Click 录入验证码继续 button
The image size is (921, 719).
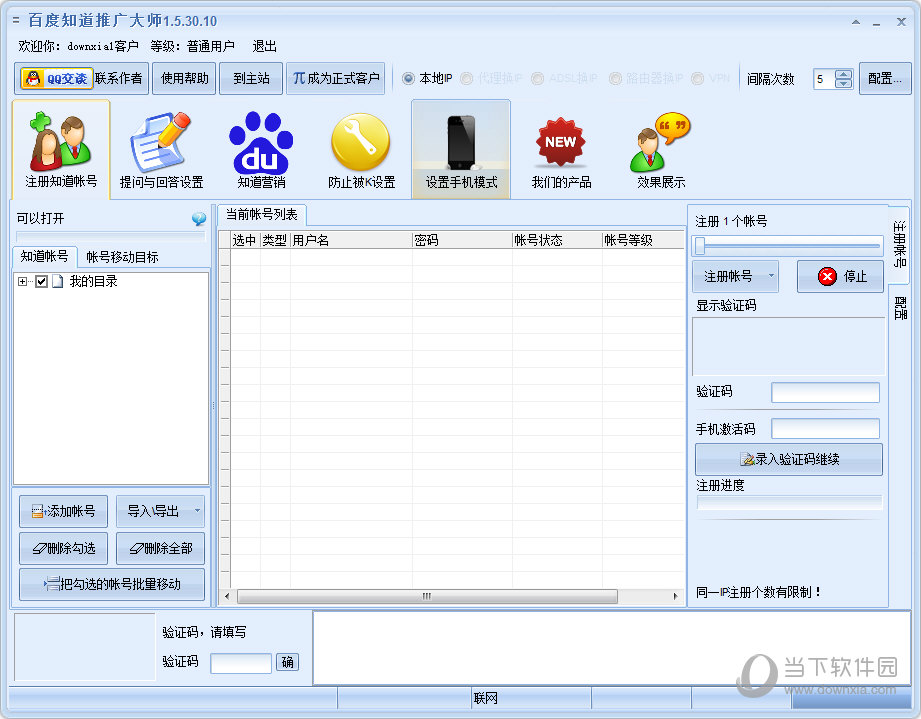pyautogui.click(x=789, y=459)
